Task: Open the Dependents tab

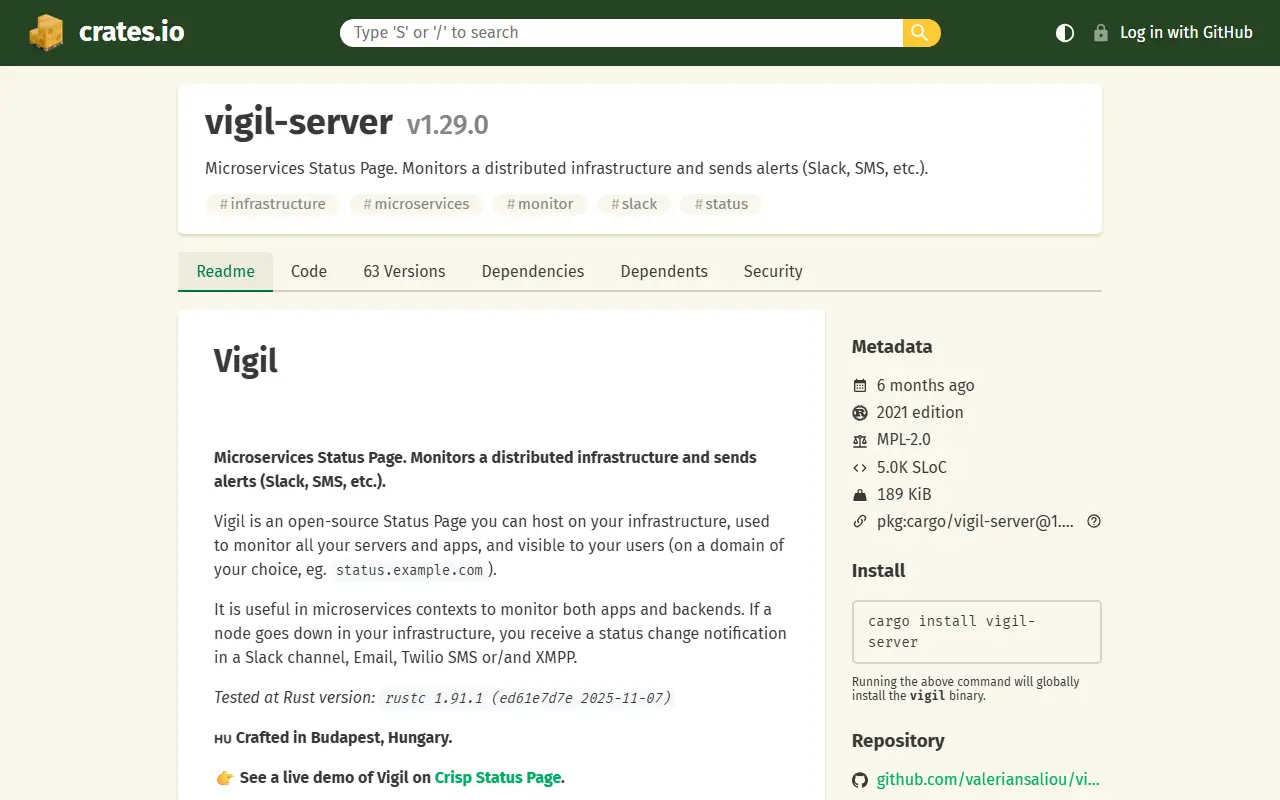Action: [x=664, y=271]
